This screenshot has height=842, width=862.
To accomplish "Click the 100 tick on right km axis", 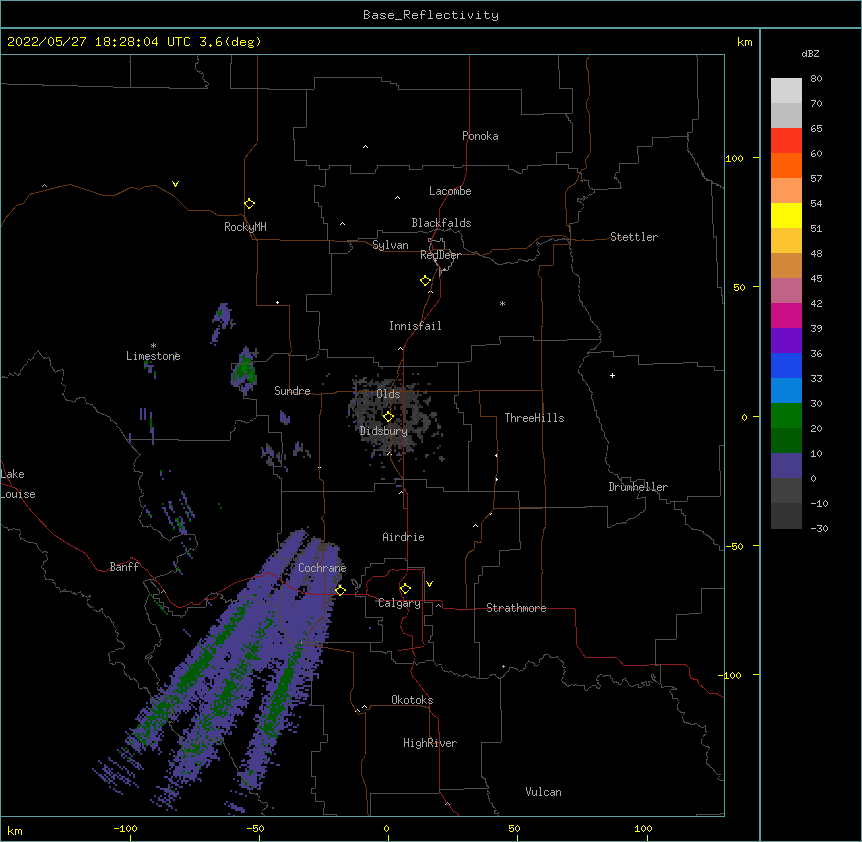I will 734,158.
